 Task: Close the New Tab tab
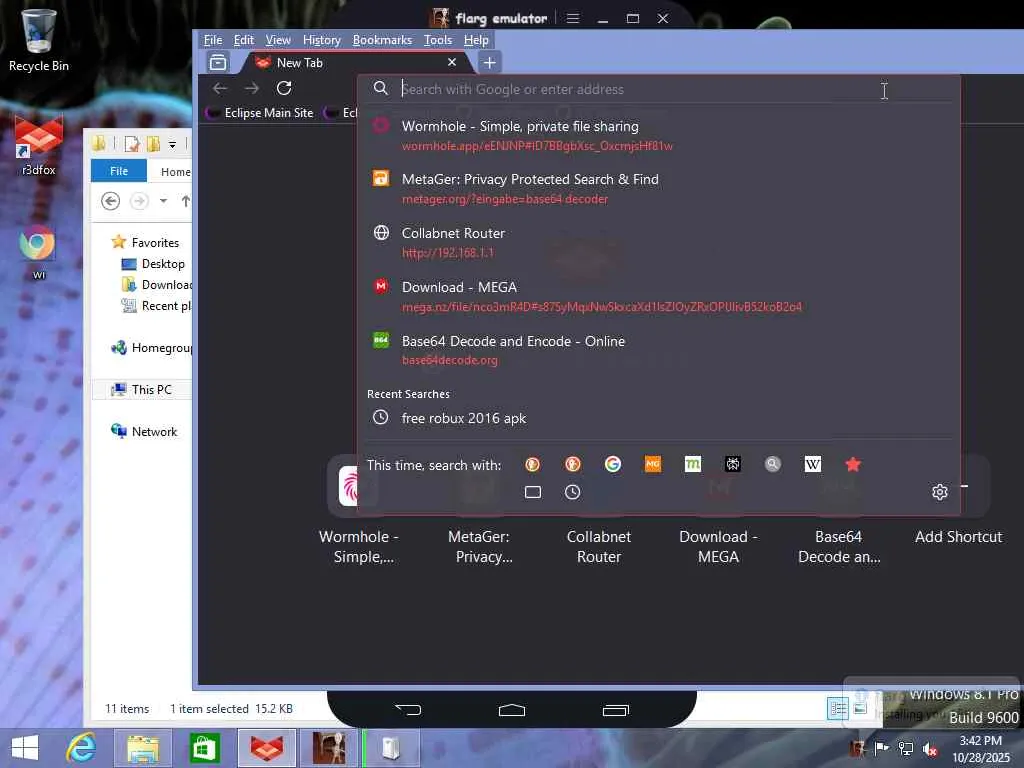[x=452, y=62]
